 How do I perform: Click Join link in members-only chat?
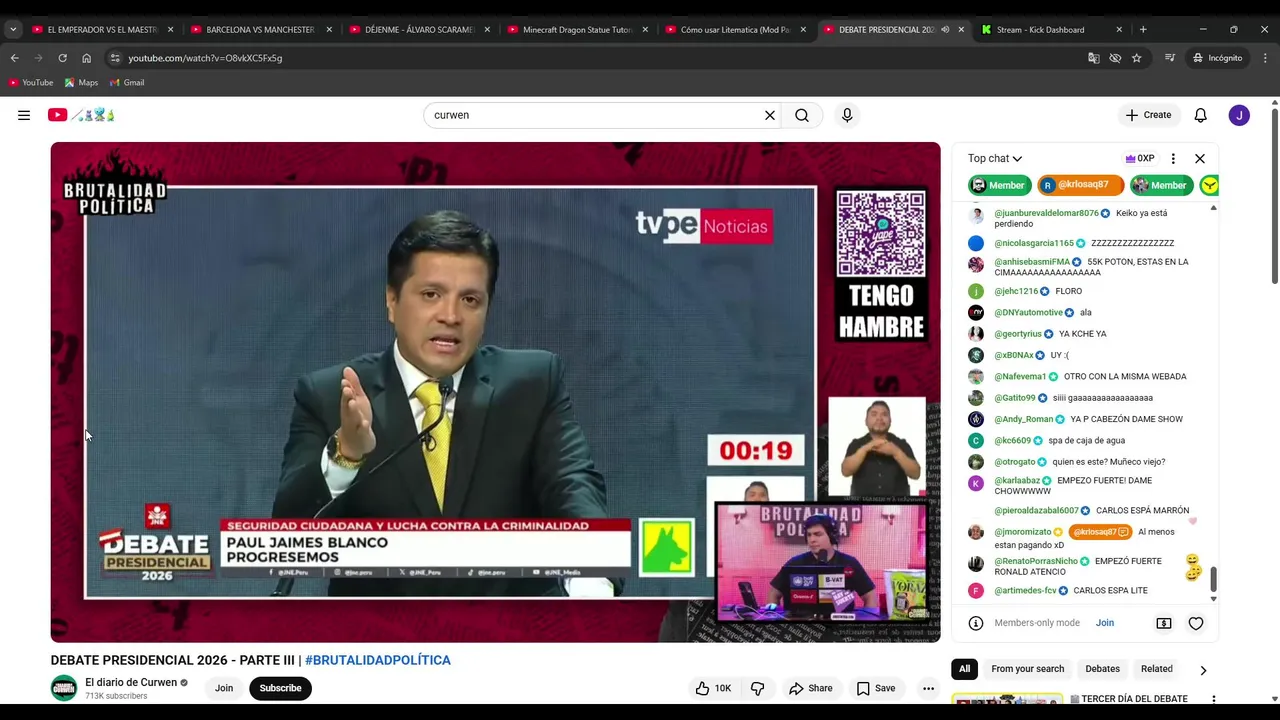[x=1105, y=623]
